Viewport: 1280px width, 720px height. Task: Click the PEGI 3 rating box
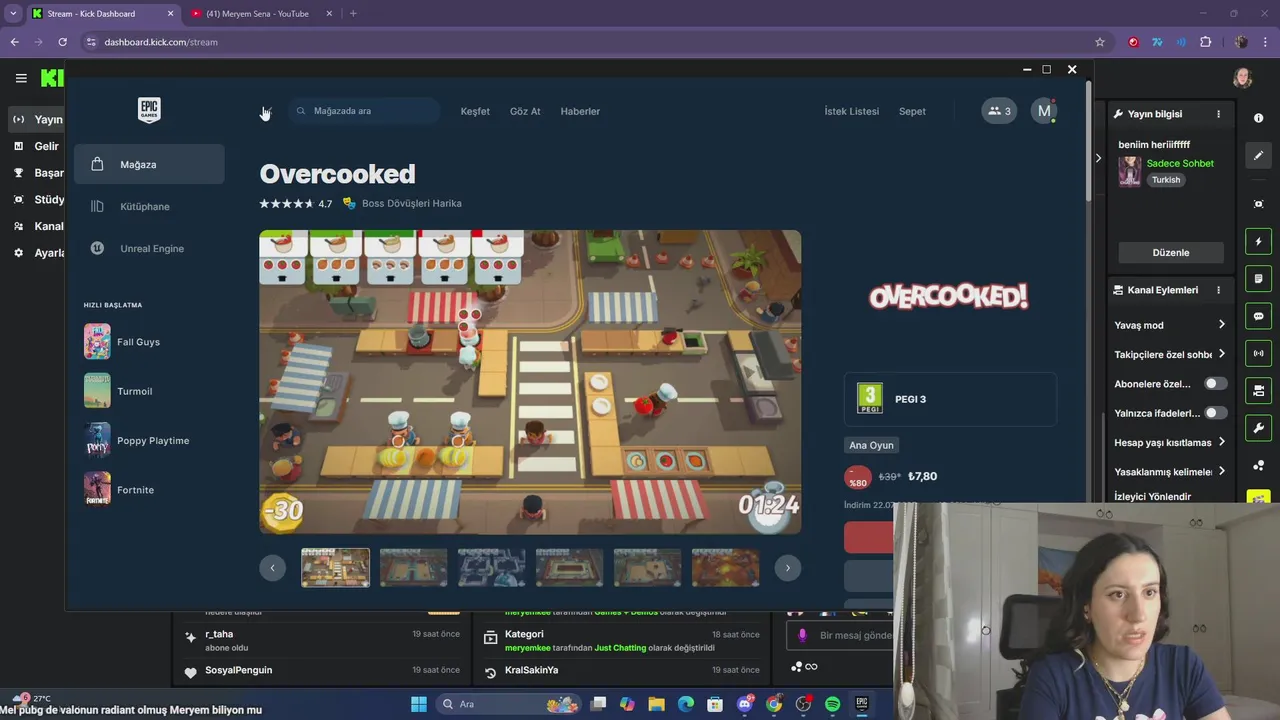[950, 399]
